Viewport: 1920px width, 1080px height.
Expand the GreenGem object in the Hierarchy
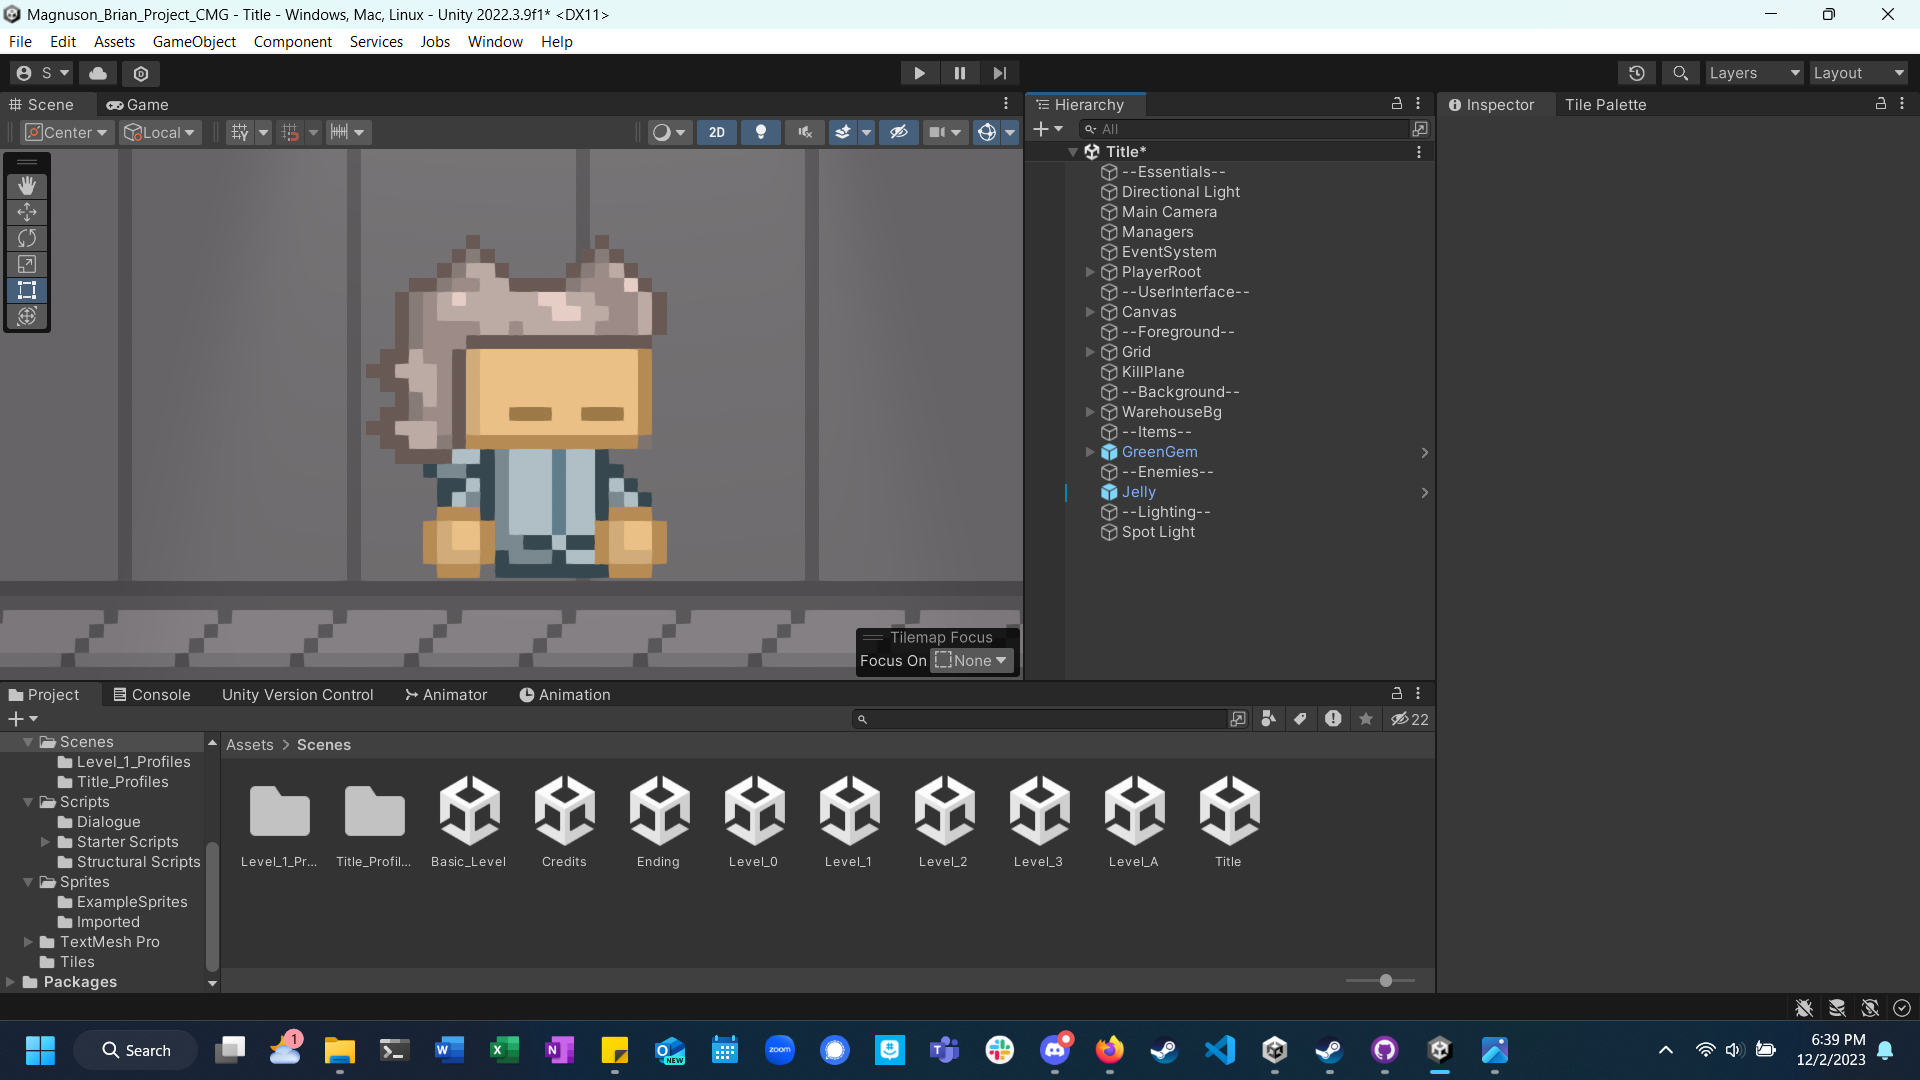point(1090,452)
